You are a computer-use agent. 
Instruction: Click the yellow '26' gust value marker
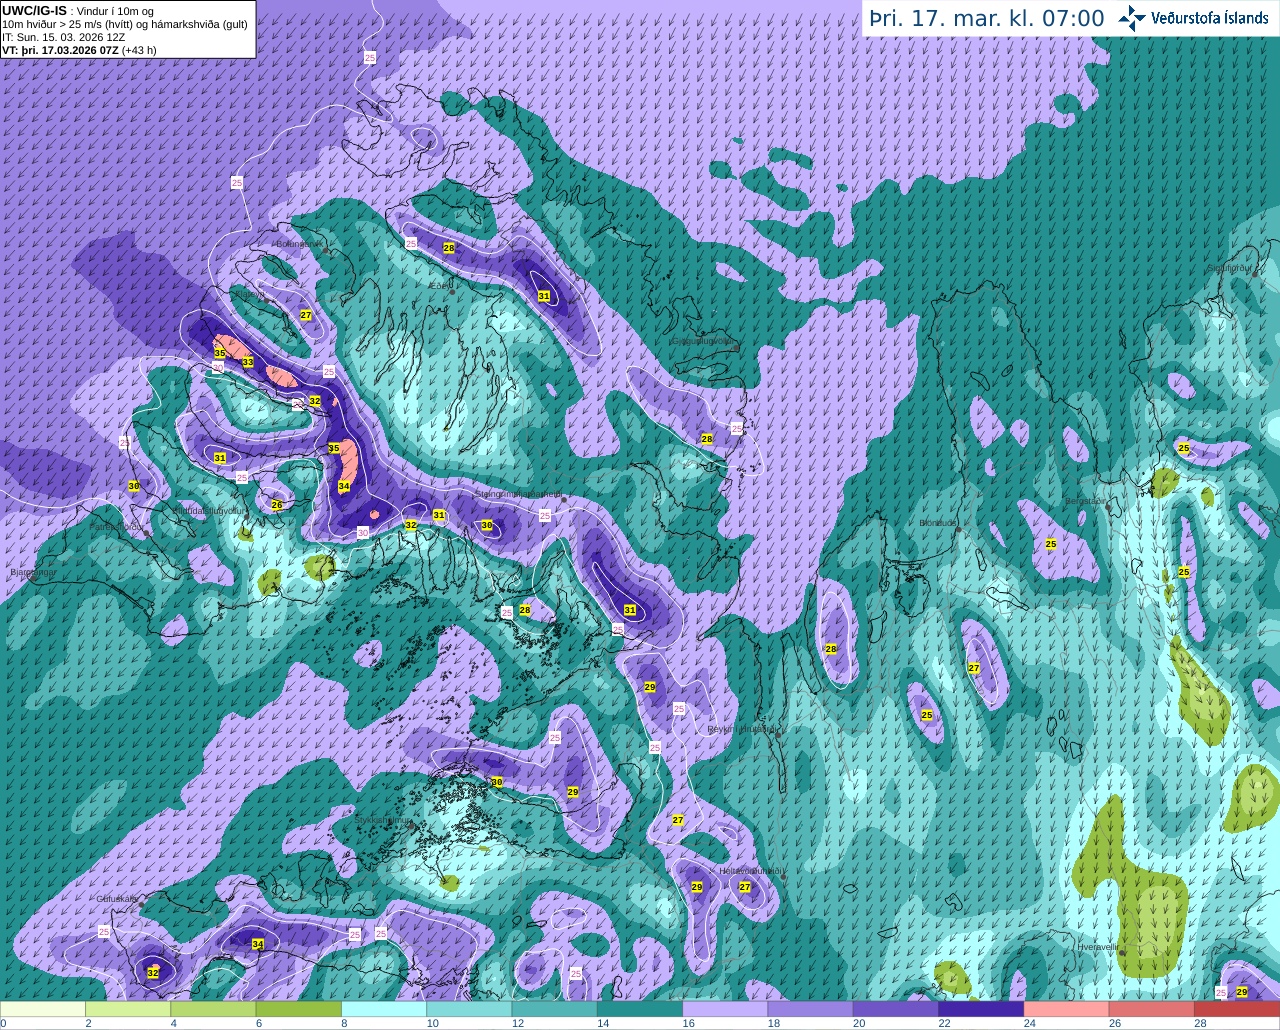pos(277,505)
